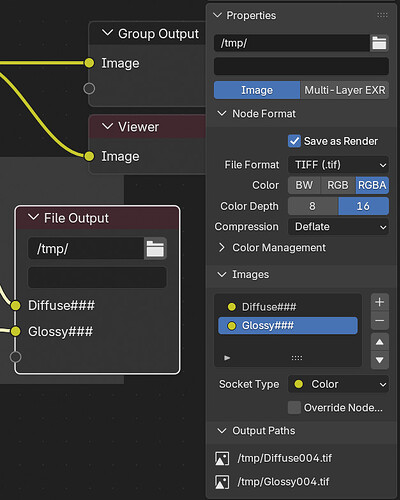Collapse the File Output node
This screenshot has width=400, height=500.
pos(33,217)
